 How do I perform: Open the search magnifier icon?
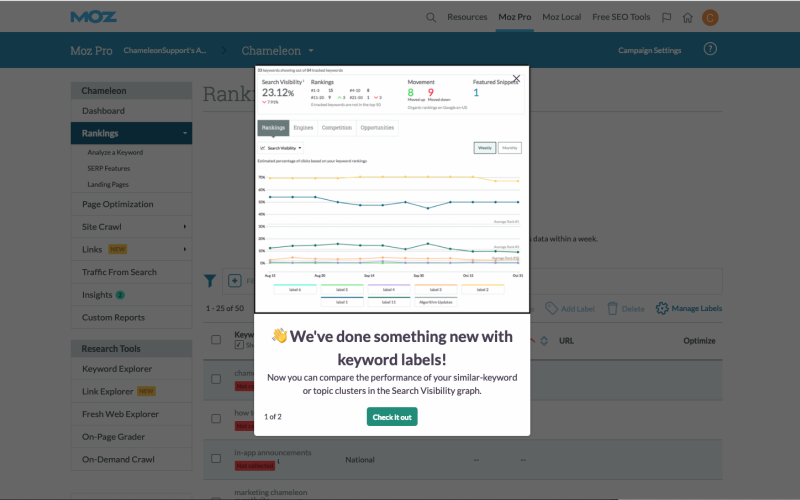[431, 17]
